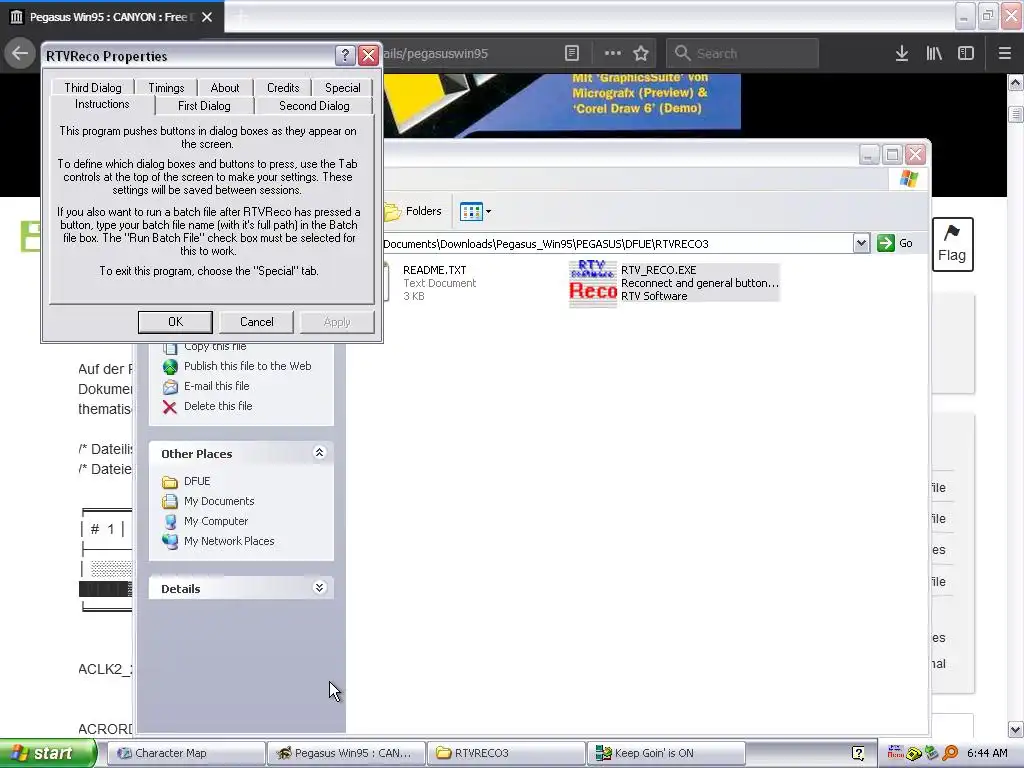Open My Network Places link
Viewport: 1024px width, 768px height.
(x=229, y=541)
